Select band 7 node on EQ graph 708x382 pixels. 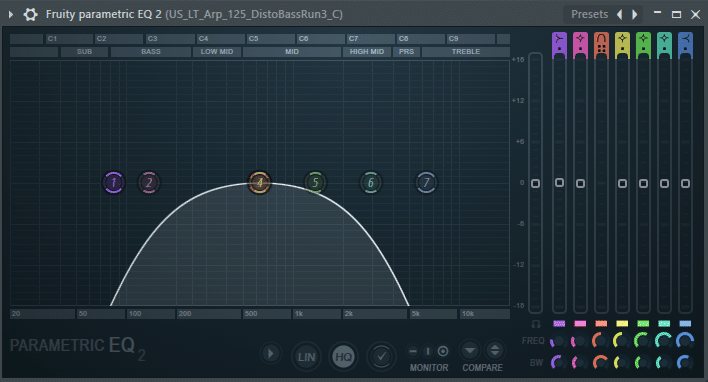[426, 183]
